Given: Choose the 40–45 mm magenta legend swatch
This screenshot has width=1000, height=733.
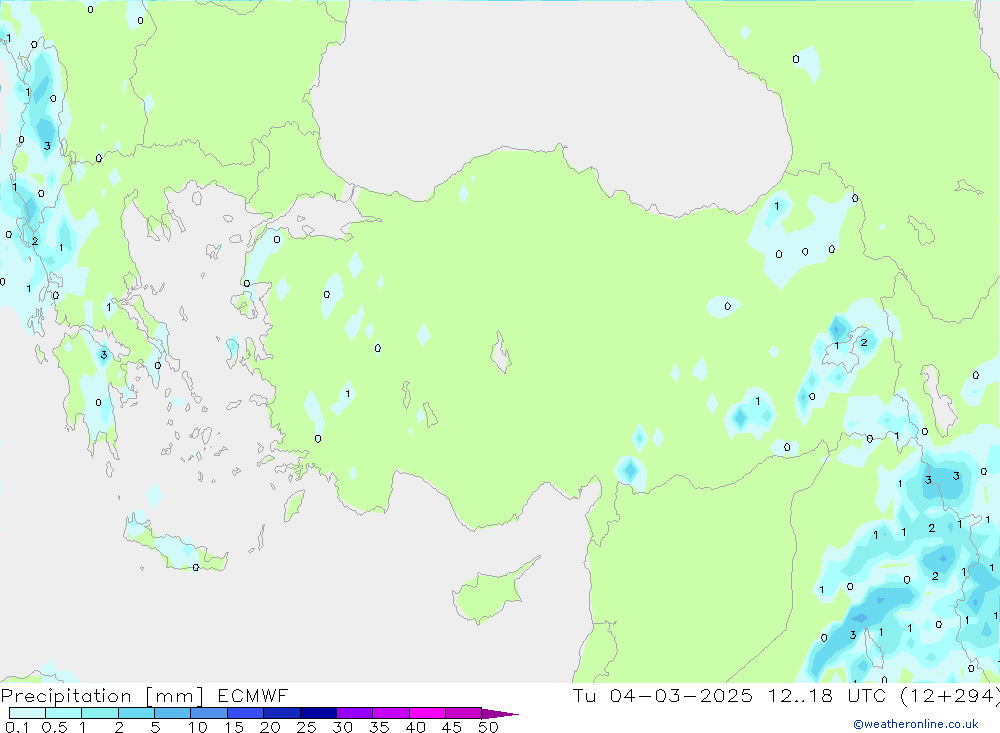Looking at the screenshot, I should [427, 713].
